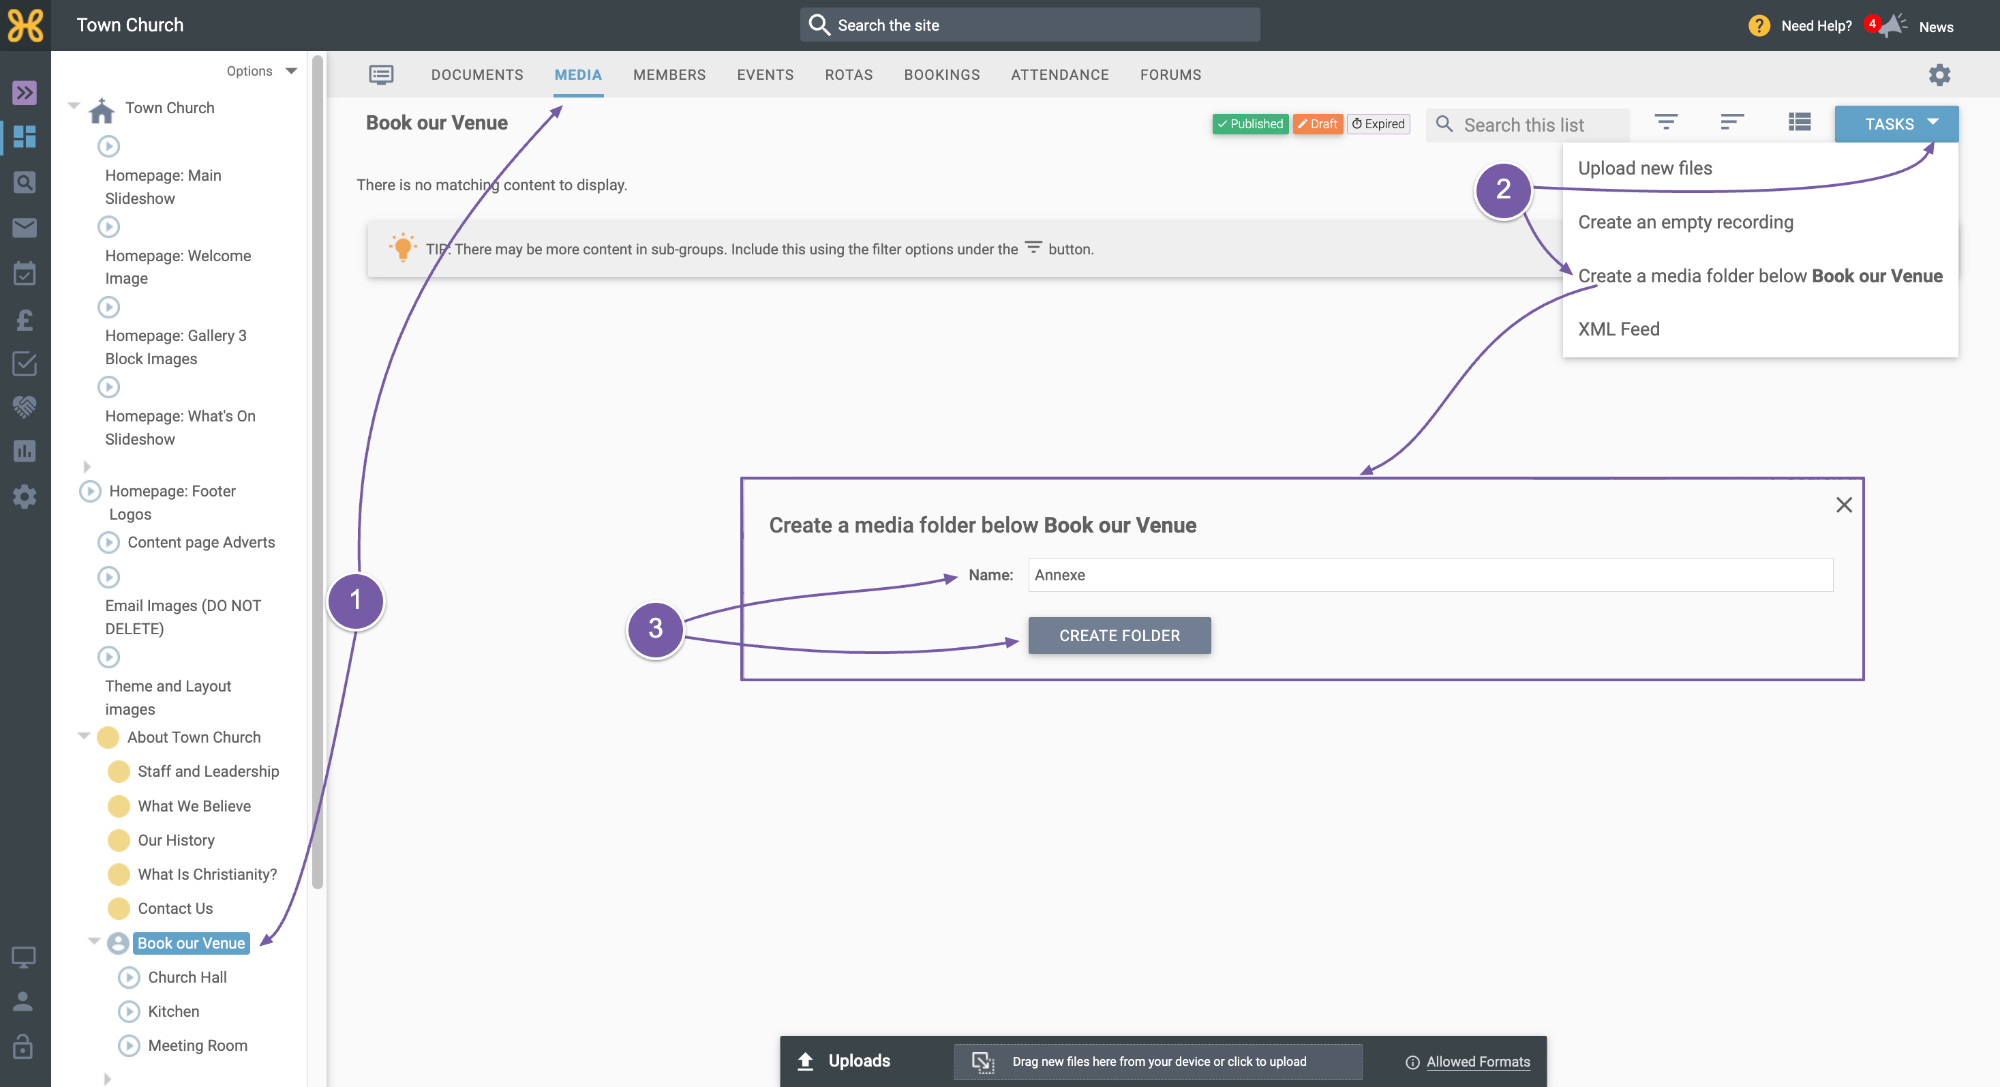The height and width of the screenshot is (1087, 2000).
Task: Click the CREATE FOLDER button
Action: click(x=1119, y=636)
